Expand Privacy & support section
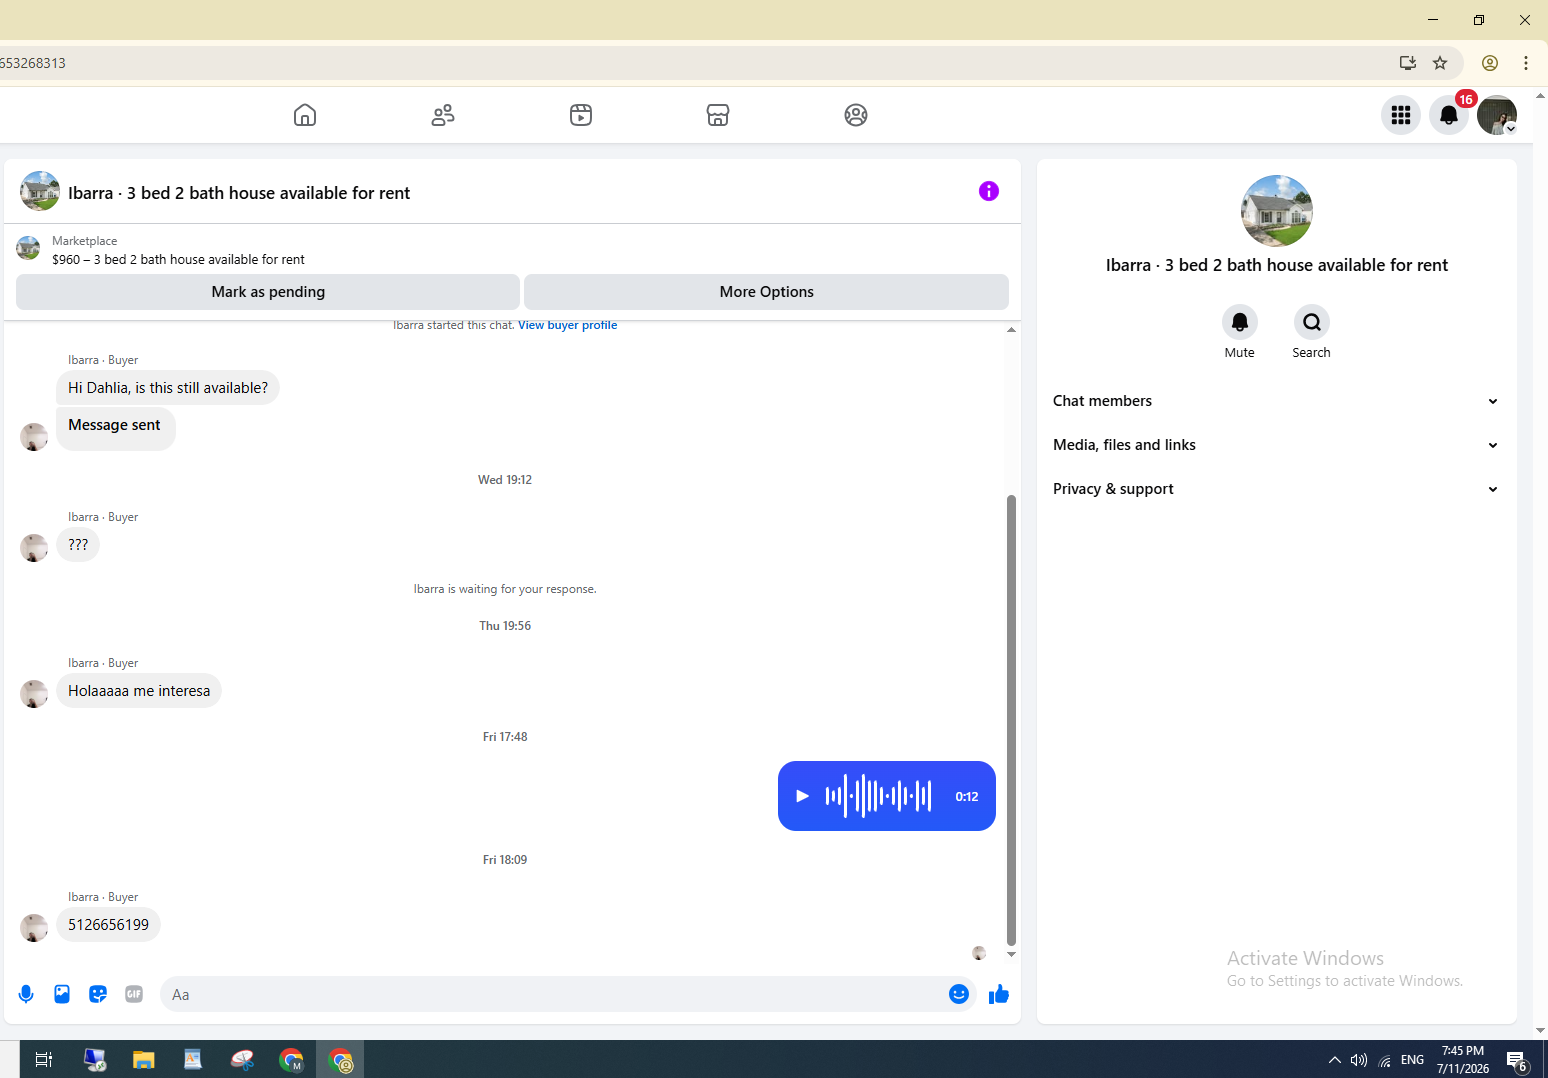 [1277, 489]
